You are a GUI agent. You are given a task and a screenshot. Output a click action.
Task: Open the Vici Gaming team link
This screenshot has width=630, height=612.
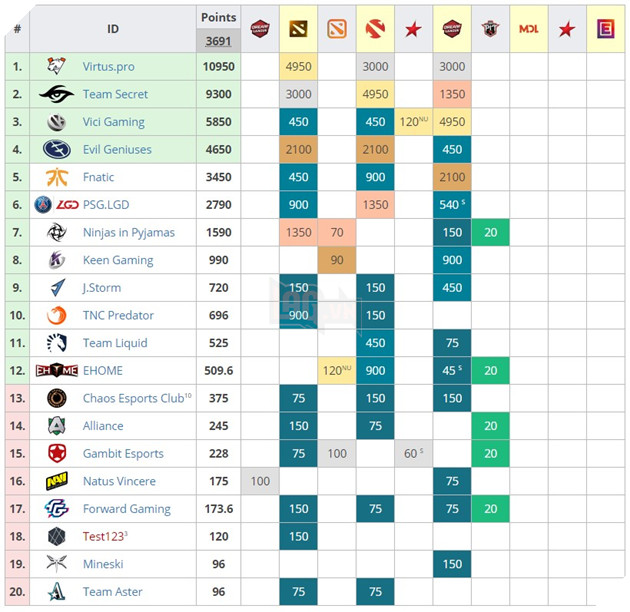point(113,122)
